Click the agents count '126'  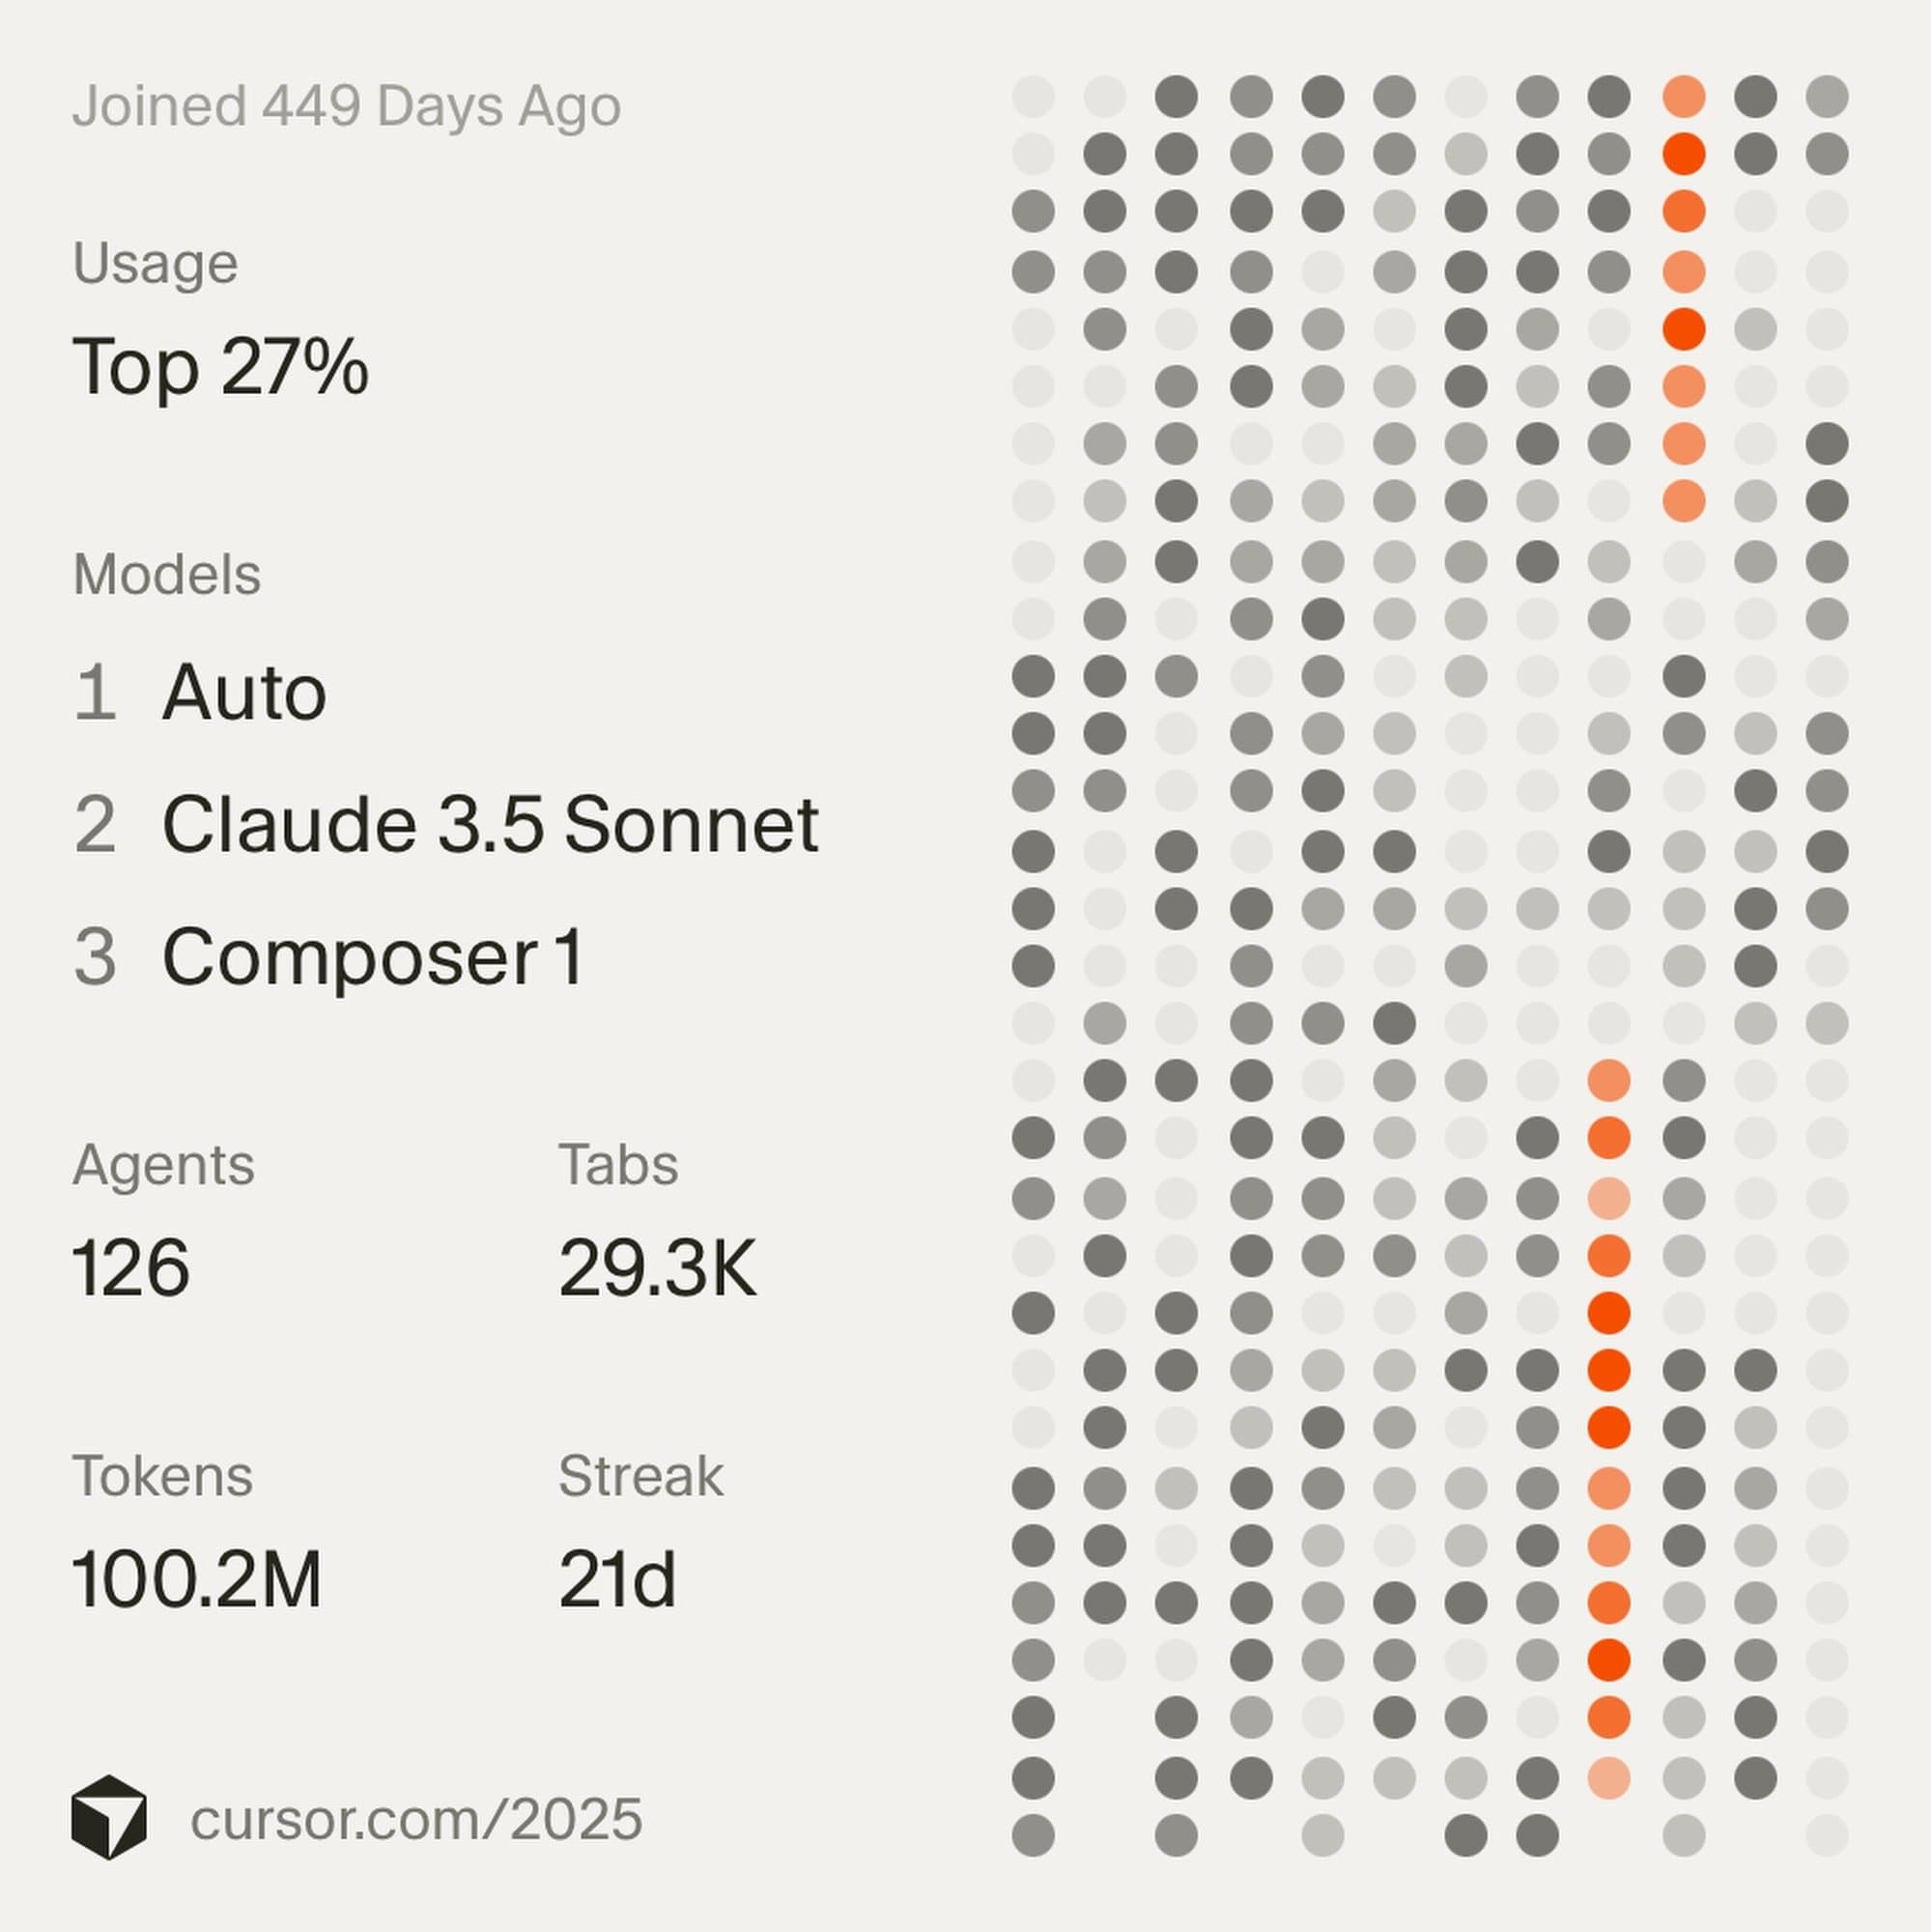tap(130, 1268)
